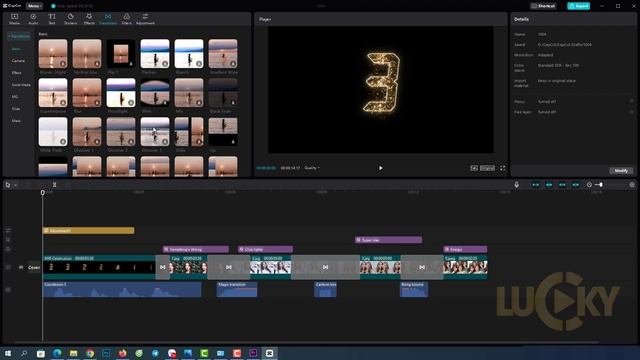Select the Mask transitions category
The image size is (640, 360).
coord(16,121)
